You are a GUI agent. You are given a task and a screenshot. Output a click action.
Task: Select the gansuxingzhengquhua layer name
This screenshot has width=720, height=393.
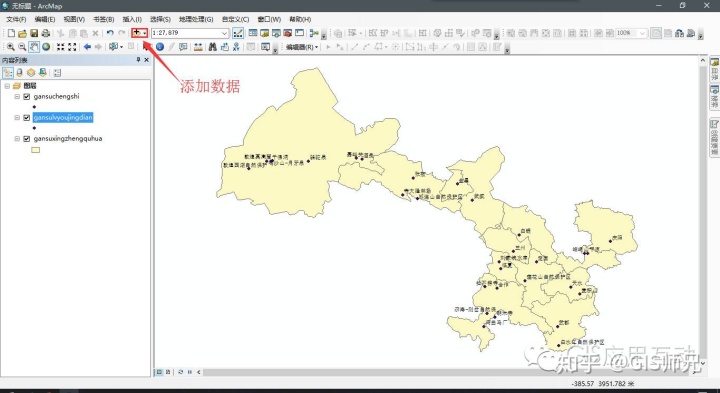68,139
